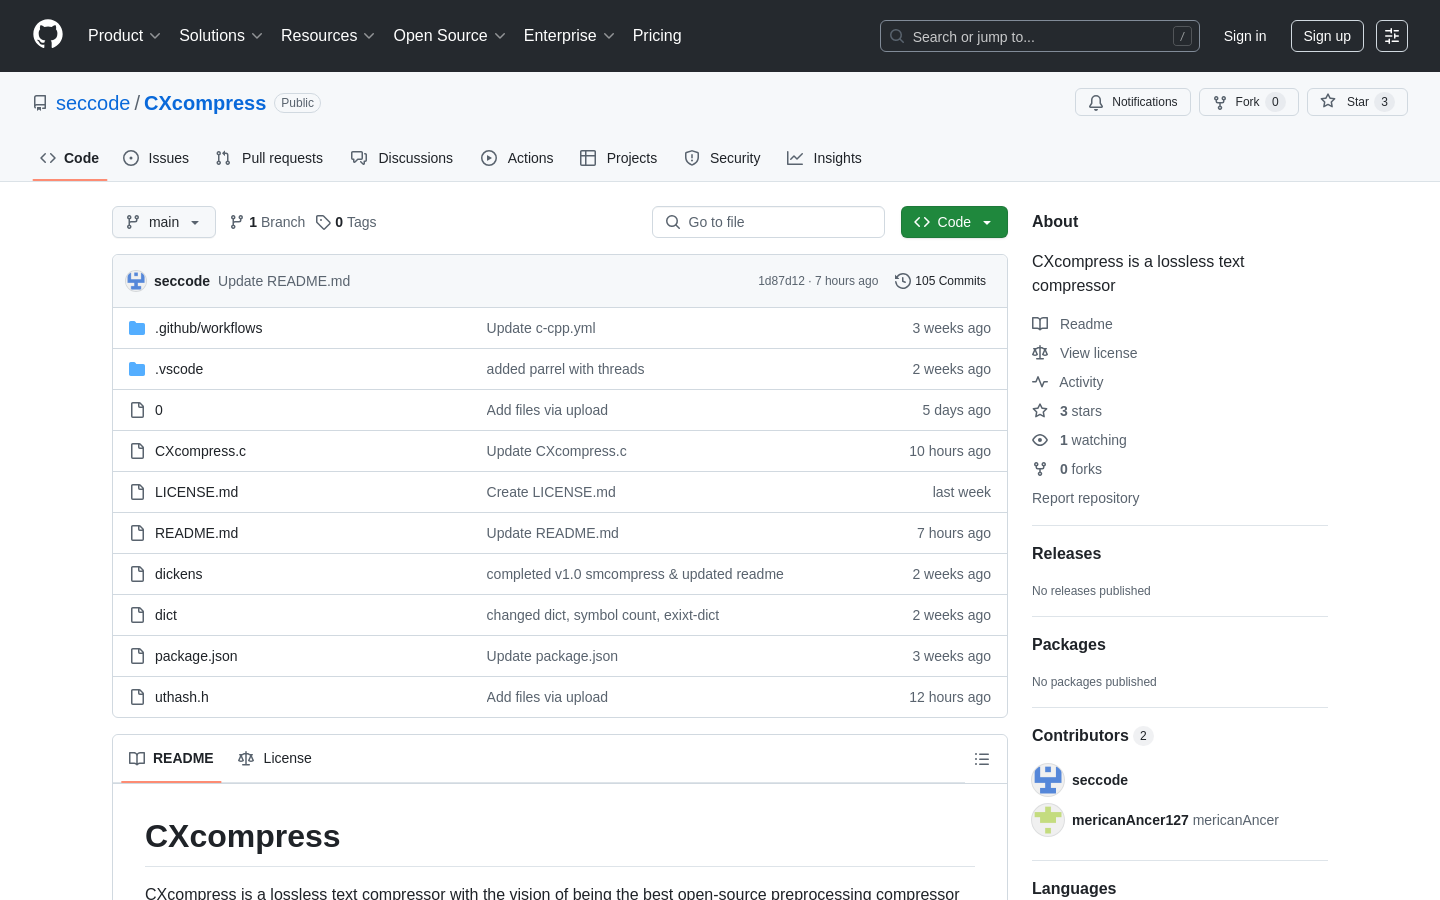The width and height of the screenshot is (1440, 900).
Task: Click the uthash.h file icon
Action: 137,697
